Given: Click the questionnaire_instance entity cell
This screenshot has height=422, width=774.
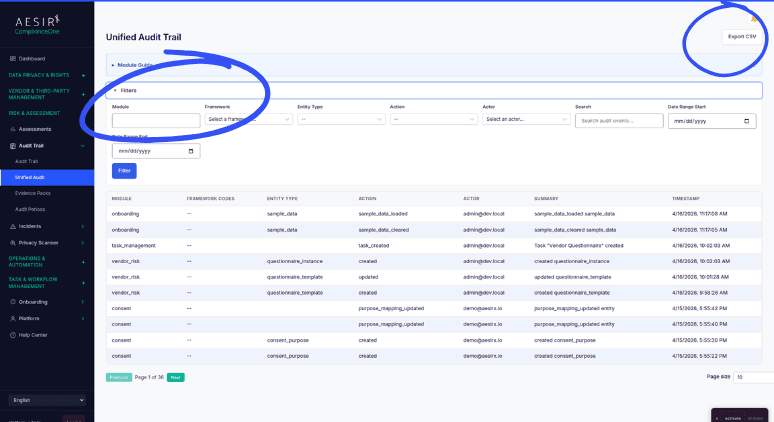Looking at the screenshot, I should (x=295, y=262).
